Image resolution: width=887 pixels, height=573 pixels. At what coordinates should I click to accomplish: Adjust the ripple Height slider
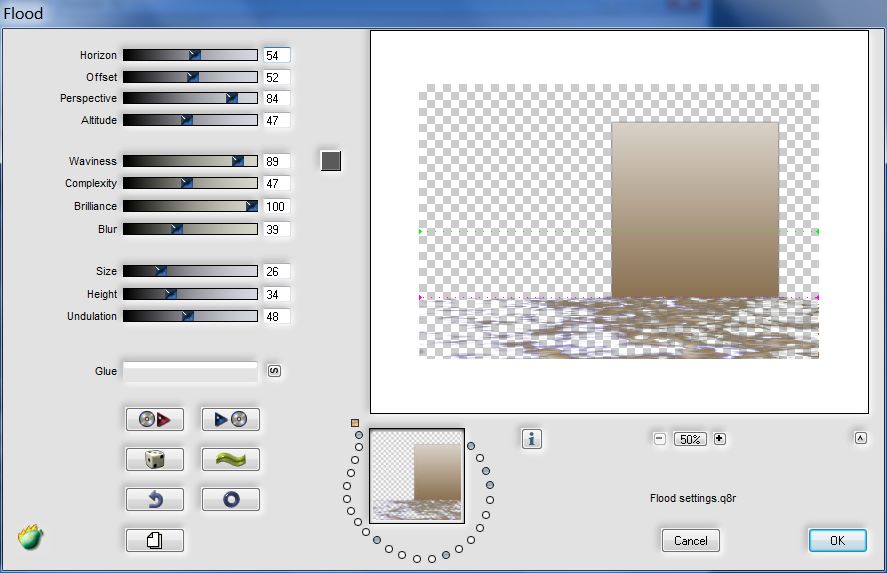(190, 294)
